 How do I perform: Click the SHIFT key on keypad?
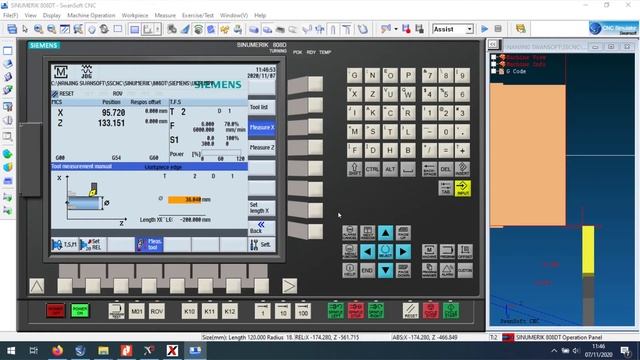354,169
